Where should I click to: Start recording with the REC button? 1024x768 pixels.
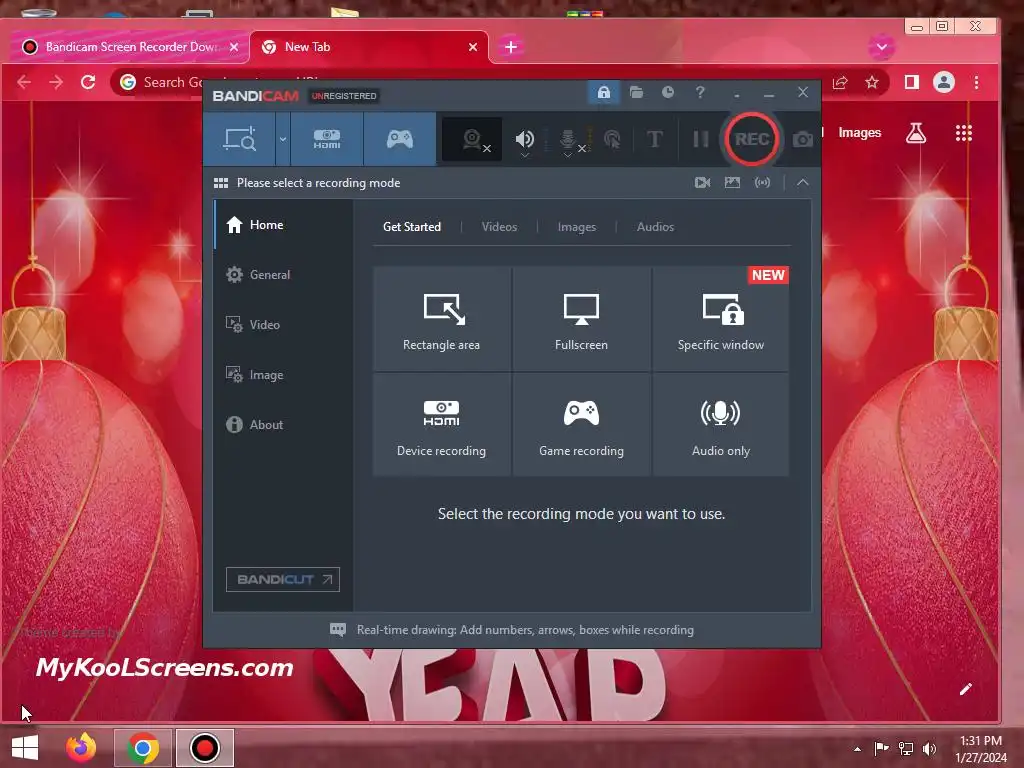pyautogui.click(x=752, y=139)
